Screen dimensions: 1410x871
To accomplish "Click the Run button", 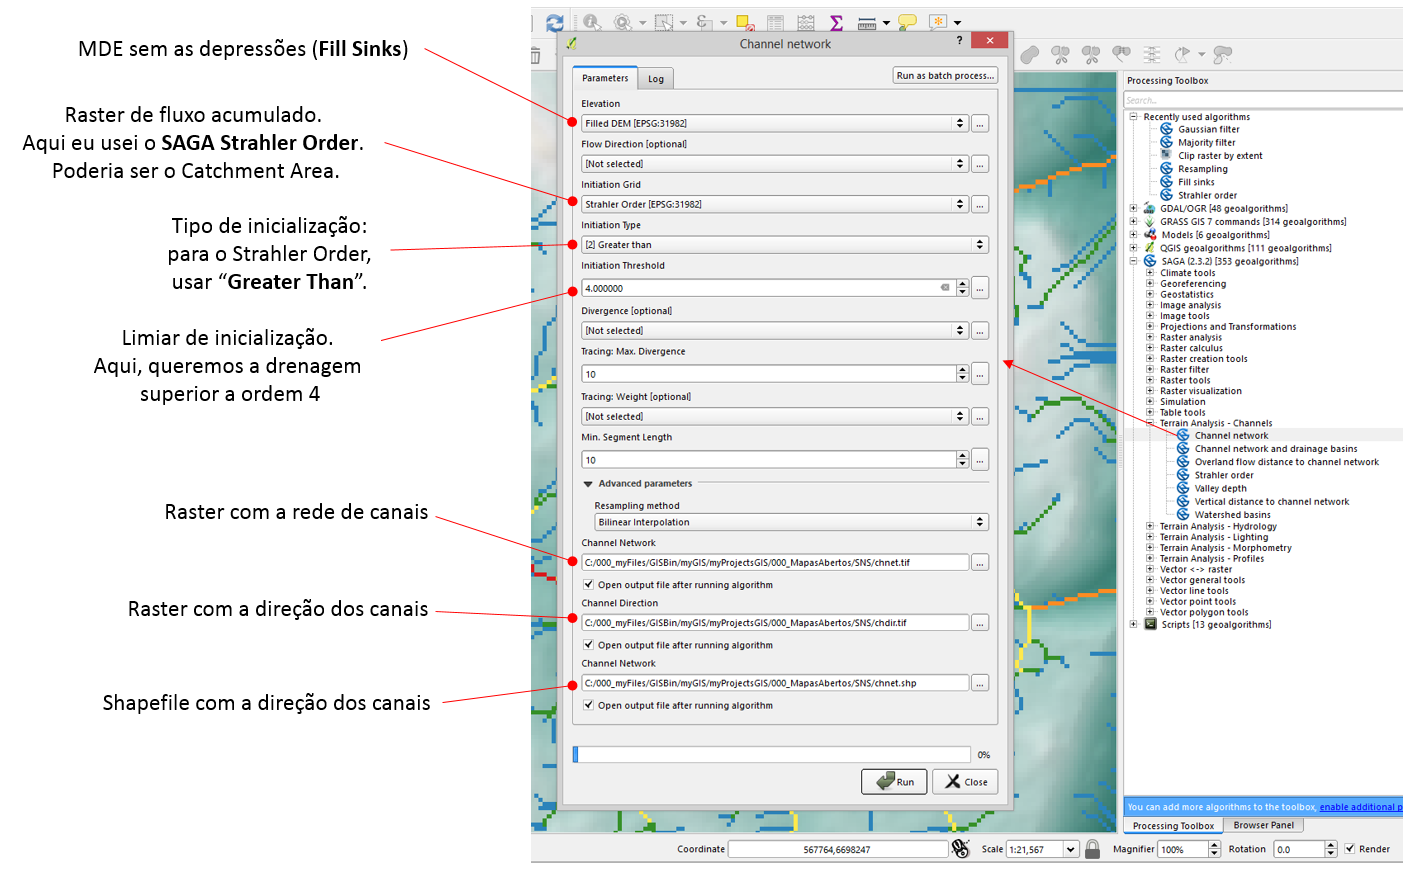I will (894, 782).
